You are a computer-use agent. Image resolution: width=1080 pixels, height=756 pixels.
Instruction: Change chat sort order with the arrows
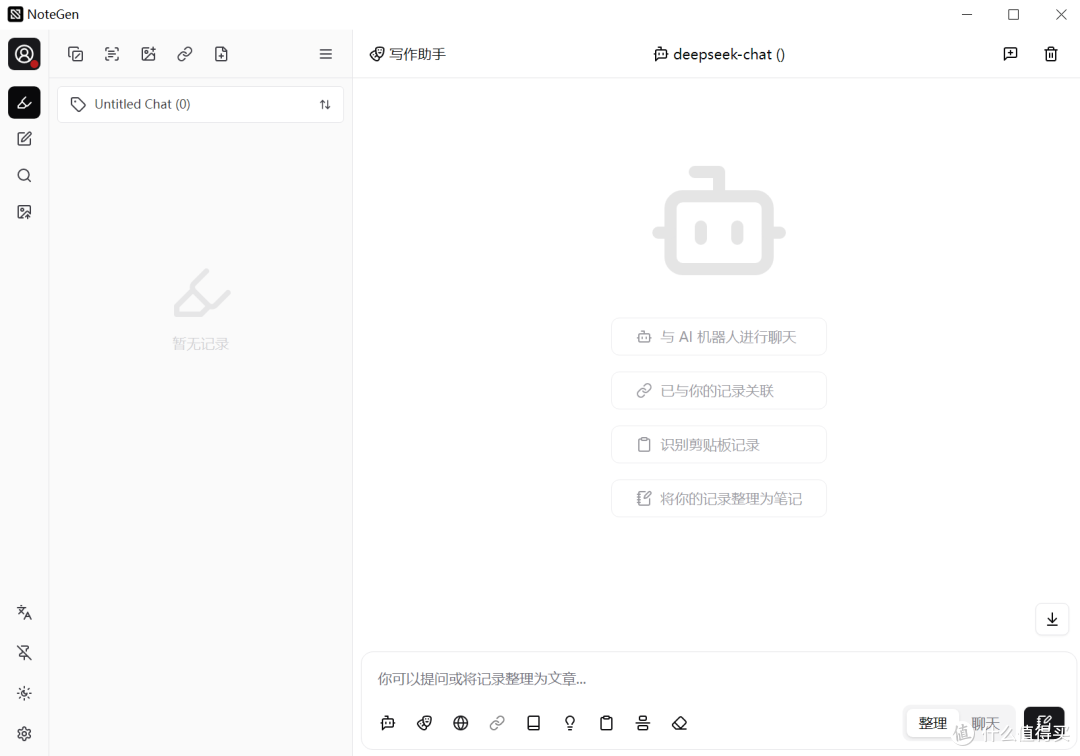point(325,104)
